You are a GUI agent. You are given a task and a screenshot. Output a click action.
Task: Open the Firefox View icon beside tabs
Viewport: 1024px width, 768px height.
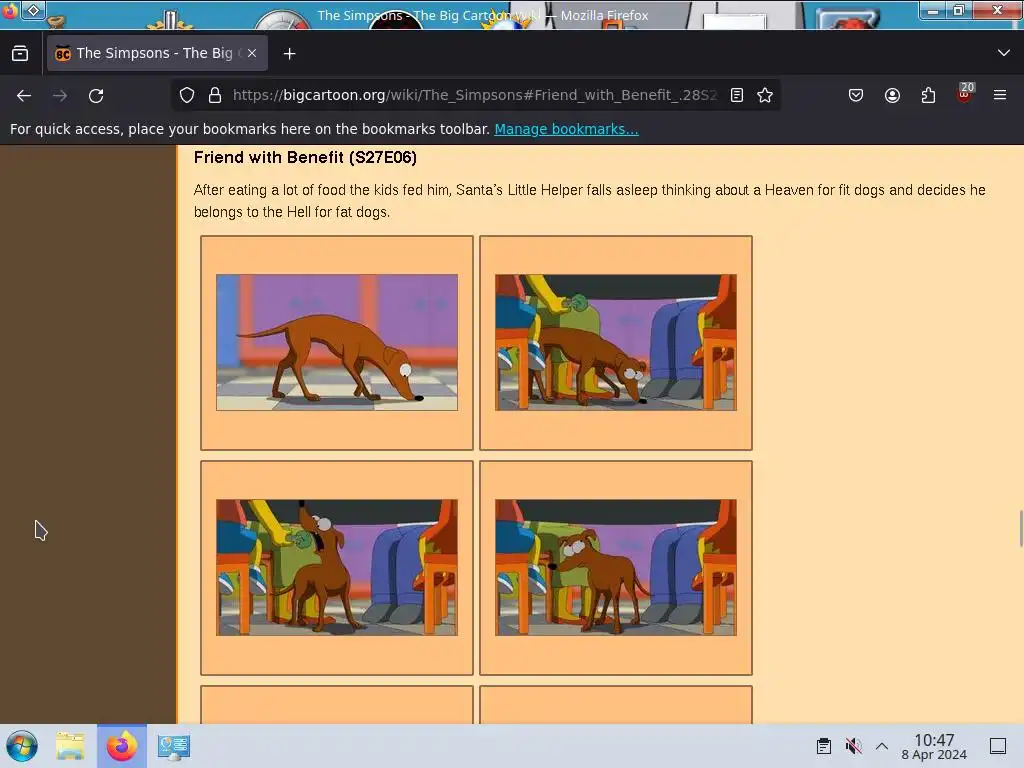pyautogui.click(x=20, y=54)
